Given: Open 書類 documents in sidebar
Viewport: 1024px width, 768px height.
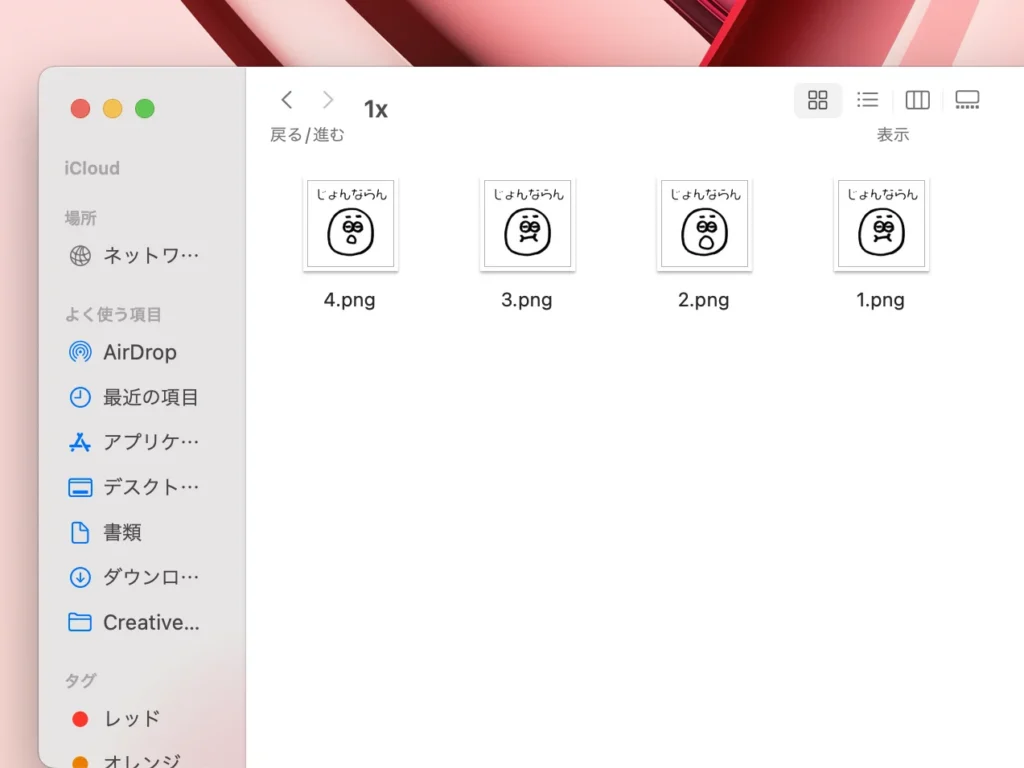Looking at the screenshot, I should coord(122,532).
